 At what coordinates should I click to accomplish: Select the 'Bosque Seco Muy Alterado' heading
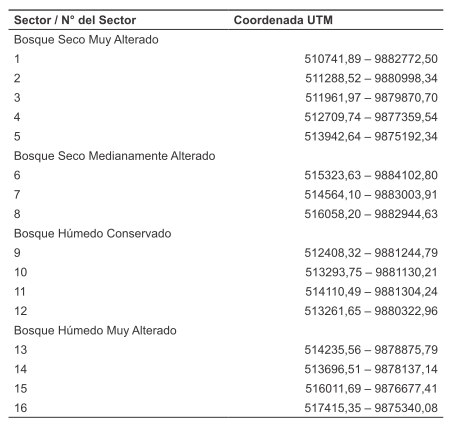click(x=86, y=40)
